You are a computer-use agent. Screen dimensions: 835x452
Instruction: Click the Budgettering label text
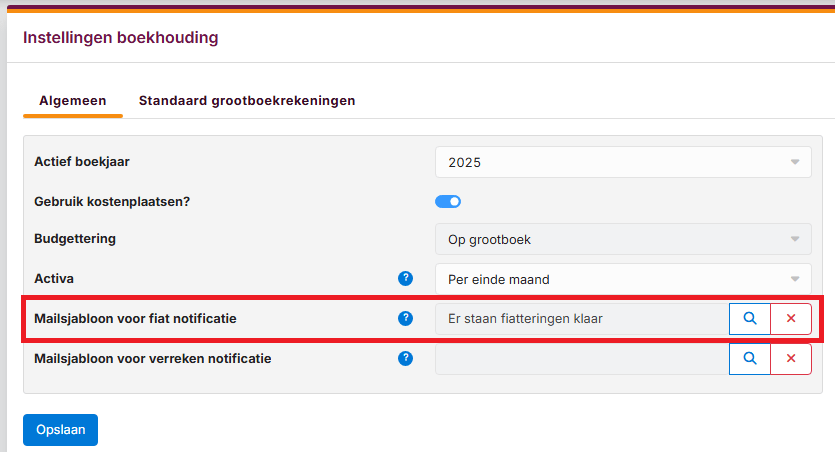[75, 239]
